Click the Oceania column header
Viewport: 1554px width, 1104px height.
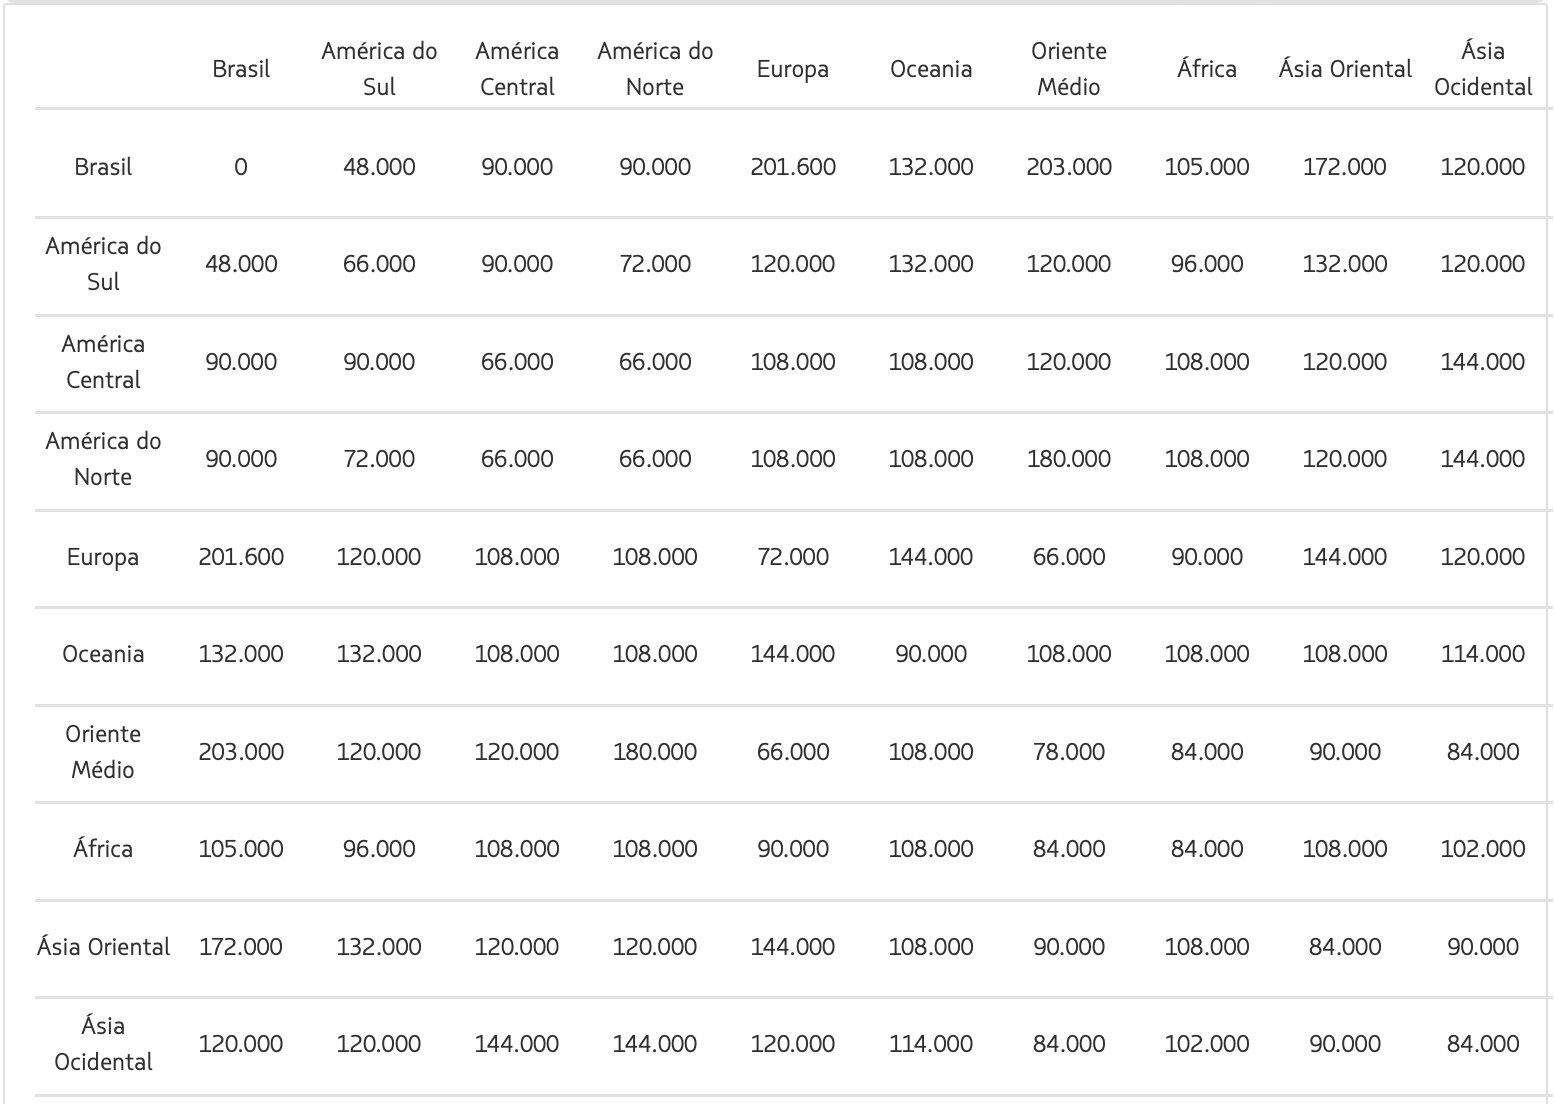[931, 69]
